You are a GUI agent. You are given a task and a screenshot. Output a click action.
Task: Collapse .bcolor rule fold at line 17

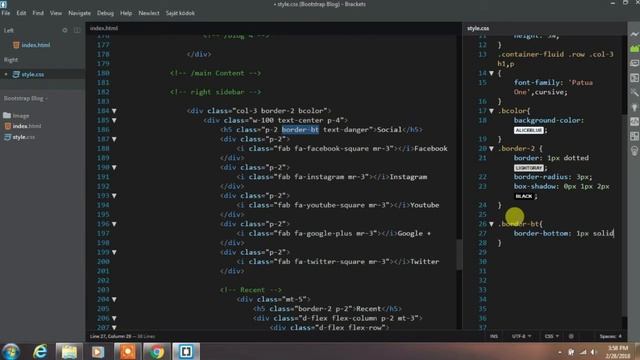(491, 111)
